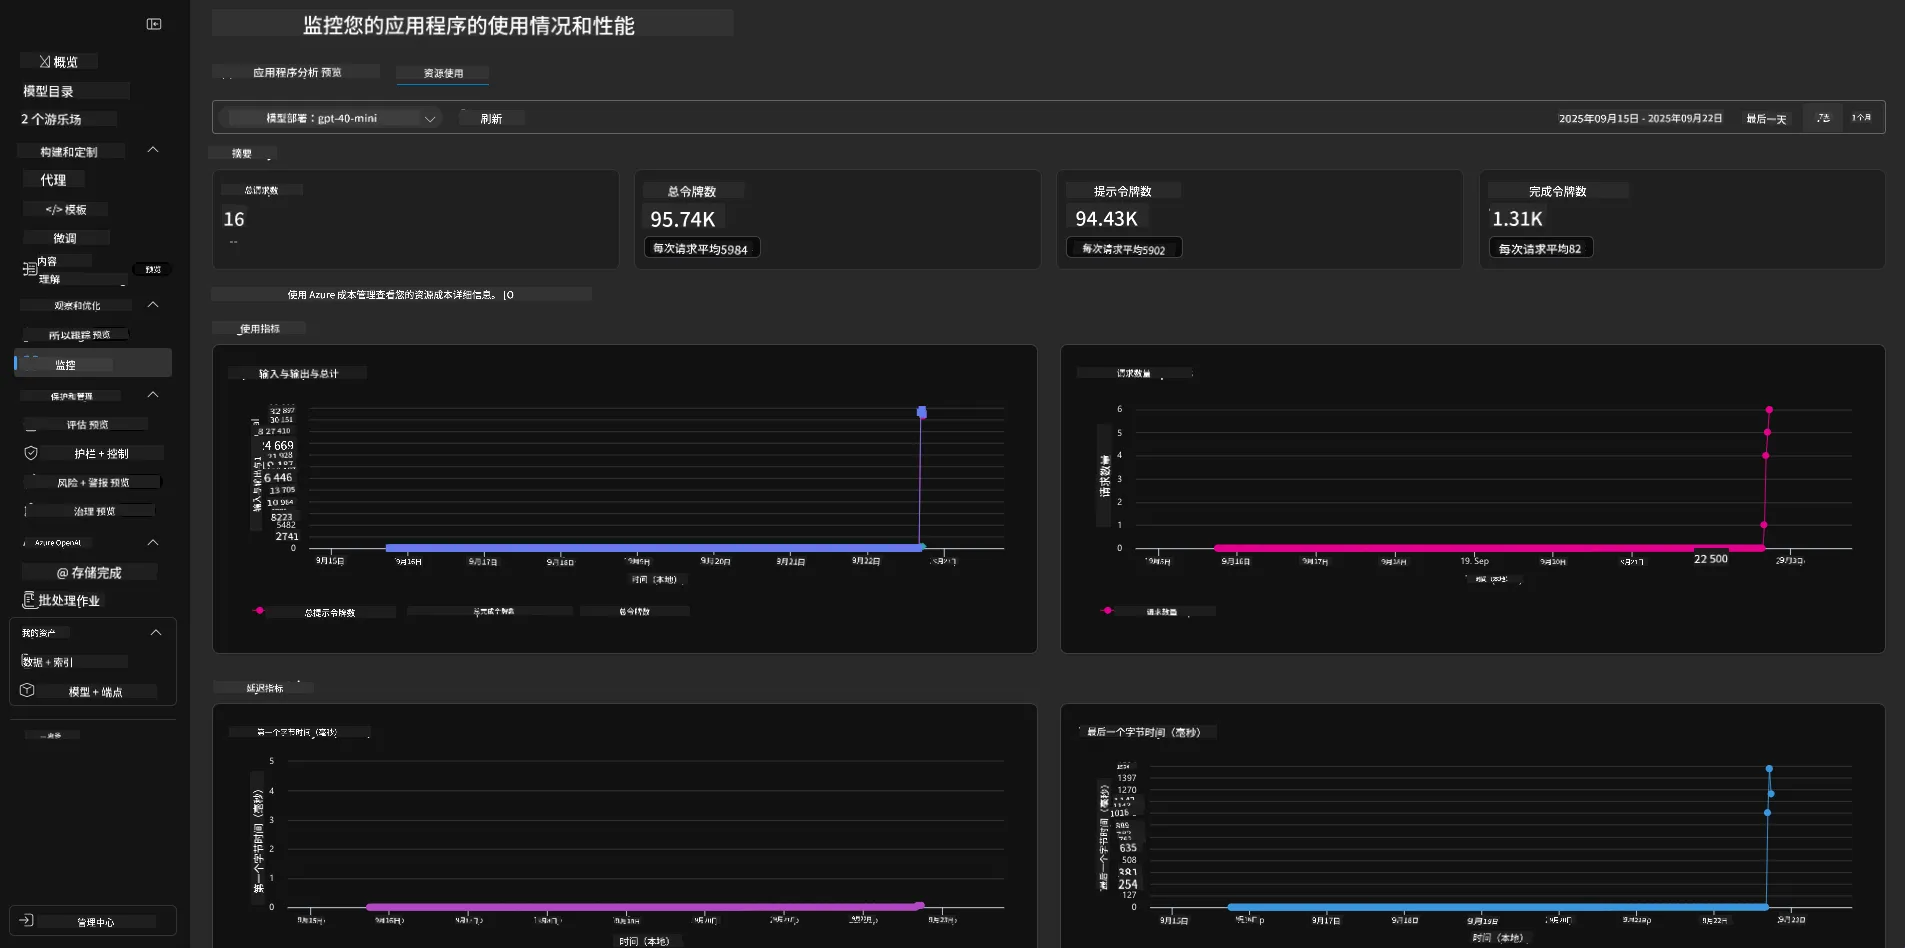The width and height of the screenshot is (1905, 948).
Task: Collapse the 构建和定制 section
Action: (153, 150)
